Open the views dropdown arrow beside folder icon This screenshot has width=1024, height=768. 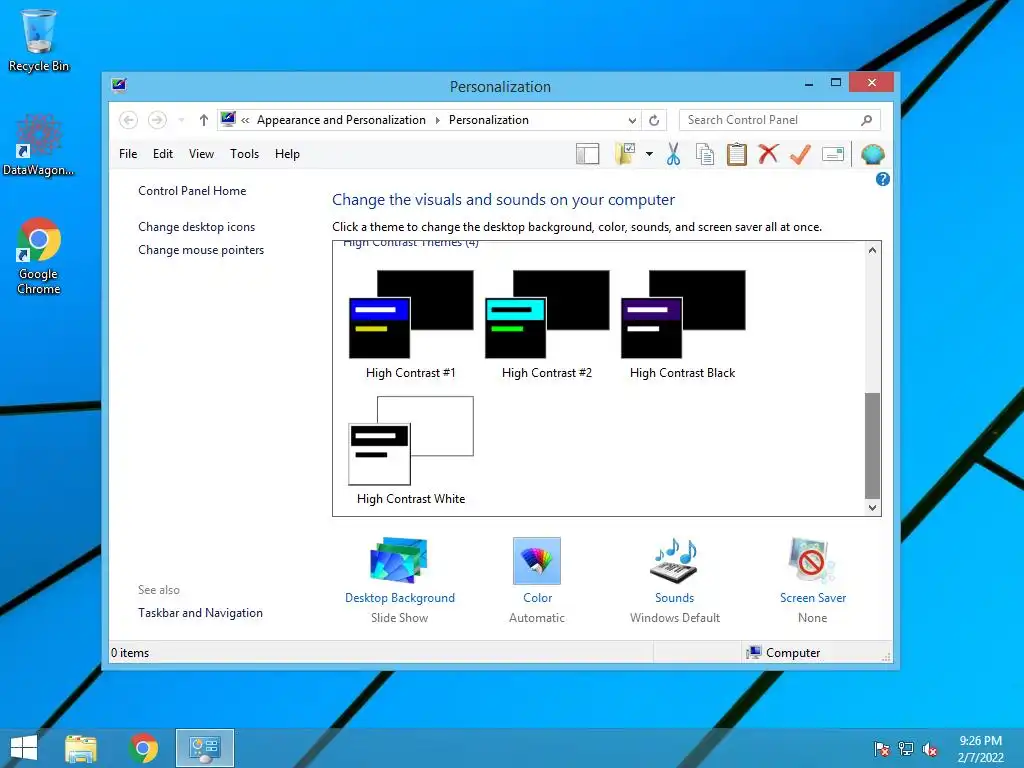[x=649, y=154]
